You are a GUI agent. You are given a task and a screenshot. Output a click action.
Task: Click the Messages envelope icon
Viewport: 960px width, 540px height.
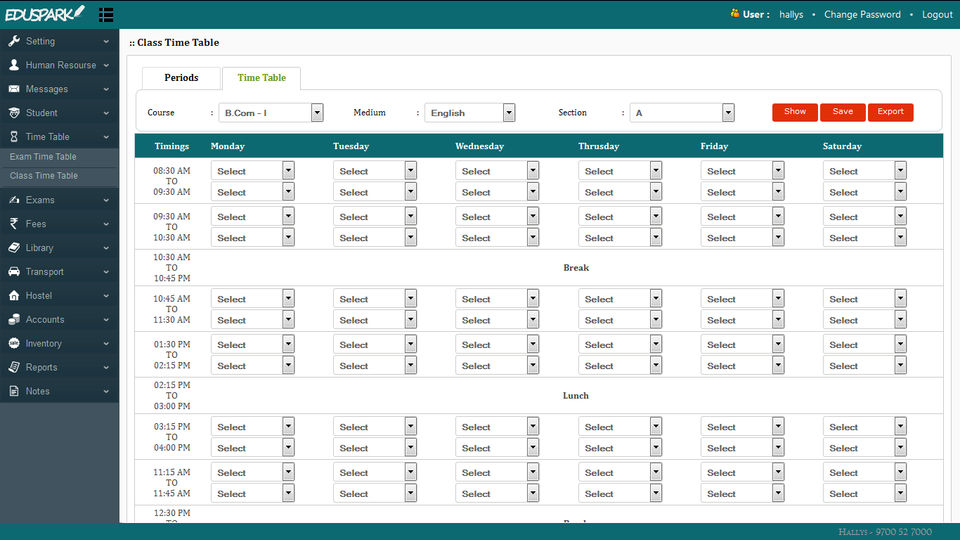(x=13, y=89)
